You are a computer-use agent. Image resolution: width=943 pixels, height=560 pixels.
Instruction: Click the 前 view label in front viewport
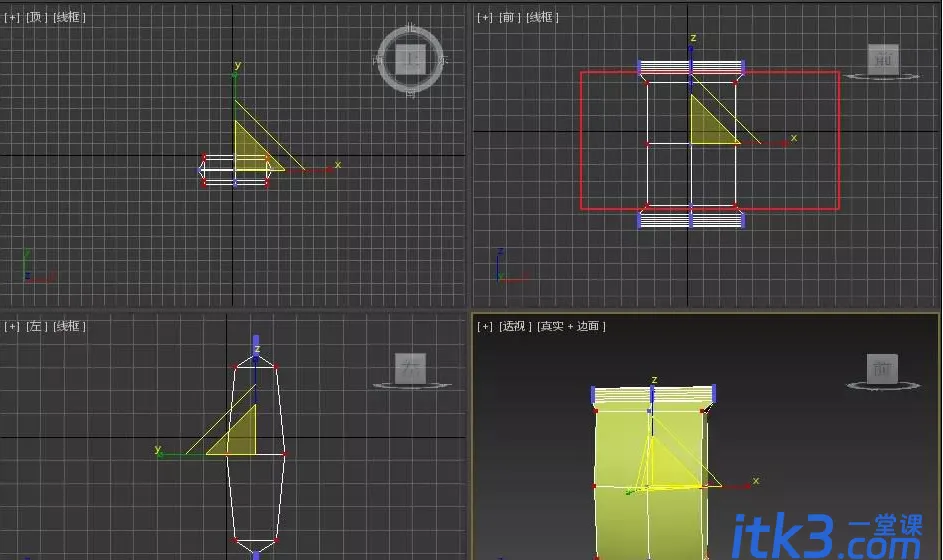tap(509, 17)
